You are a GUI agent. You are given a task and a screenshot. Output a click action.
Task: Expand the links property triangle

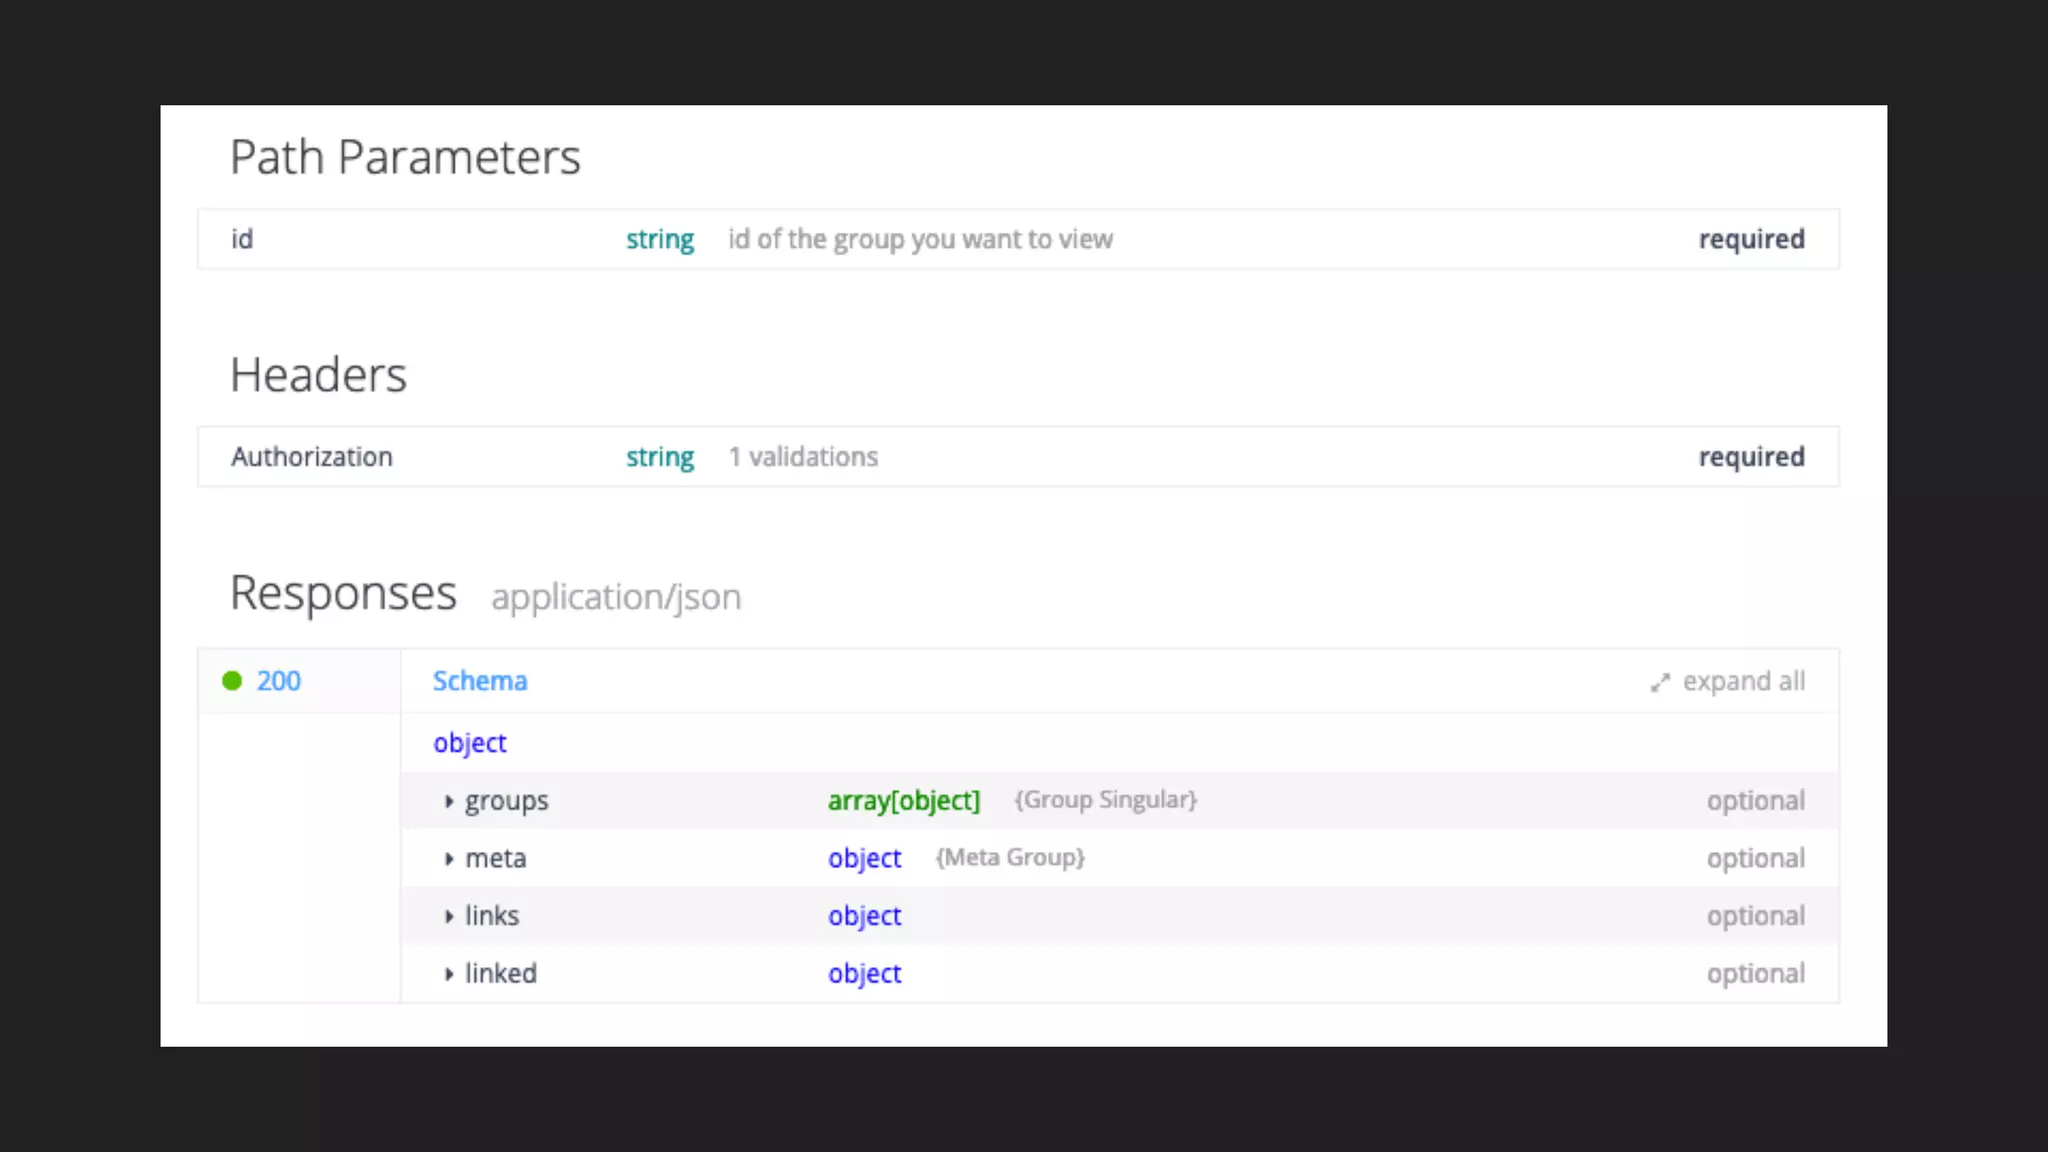[449, 916]
